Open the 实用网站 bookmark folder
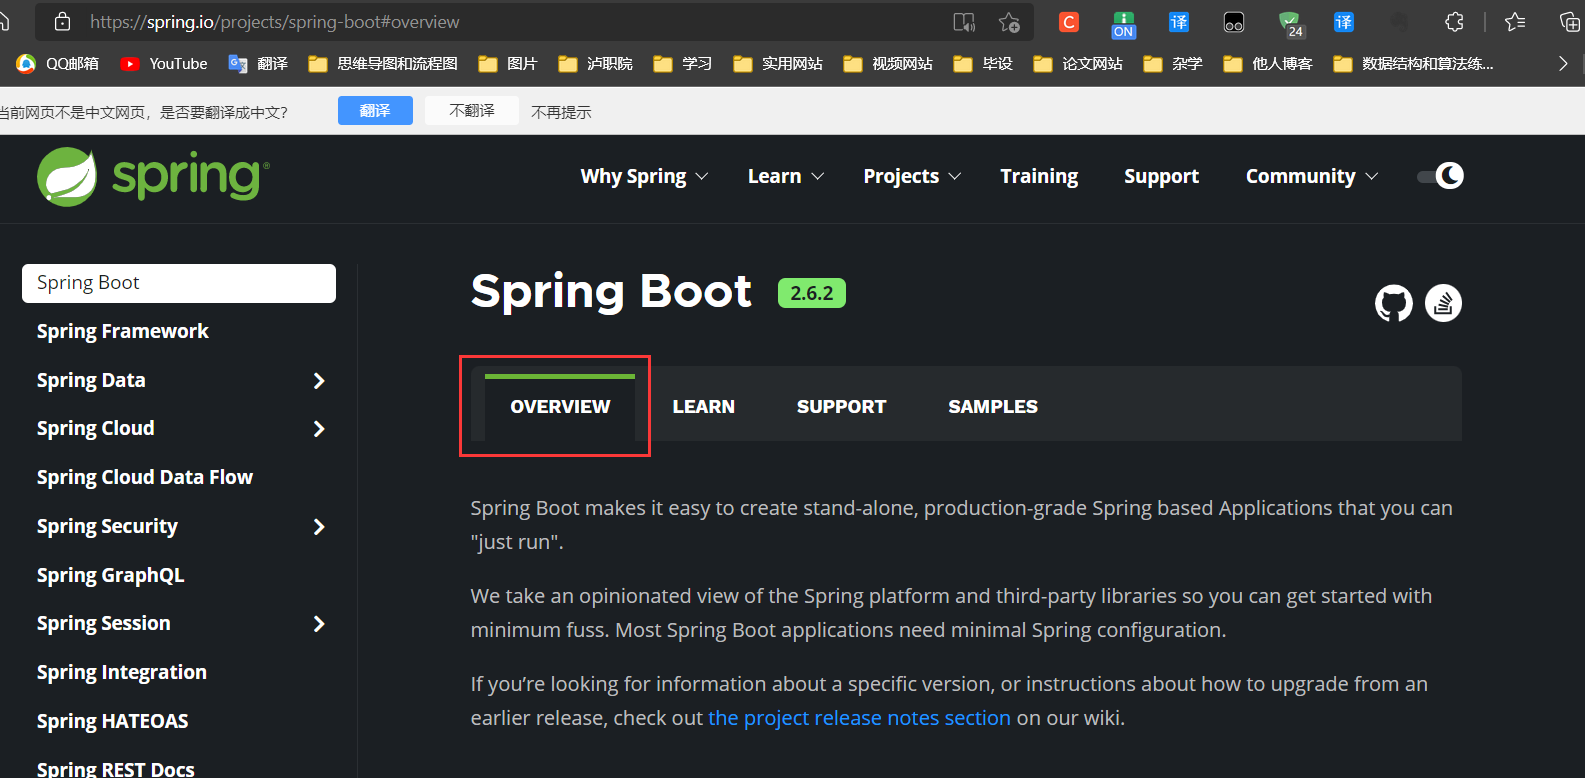1585x778 pixels. pyautogui.click(x=778, y=63)
